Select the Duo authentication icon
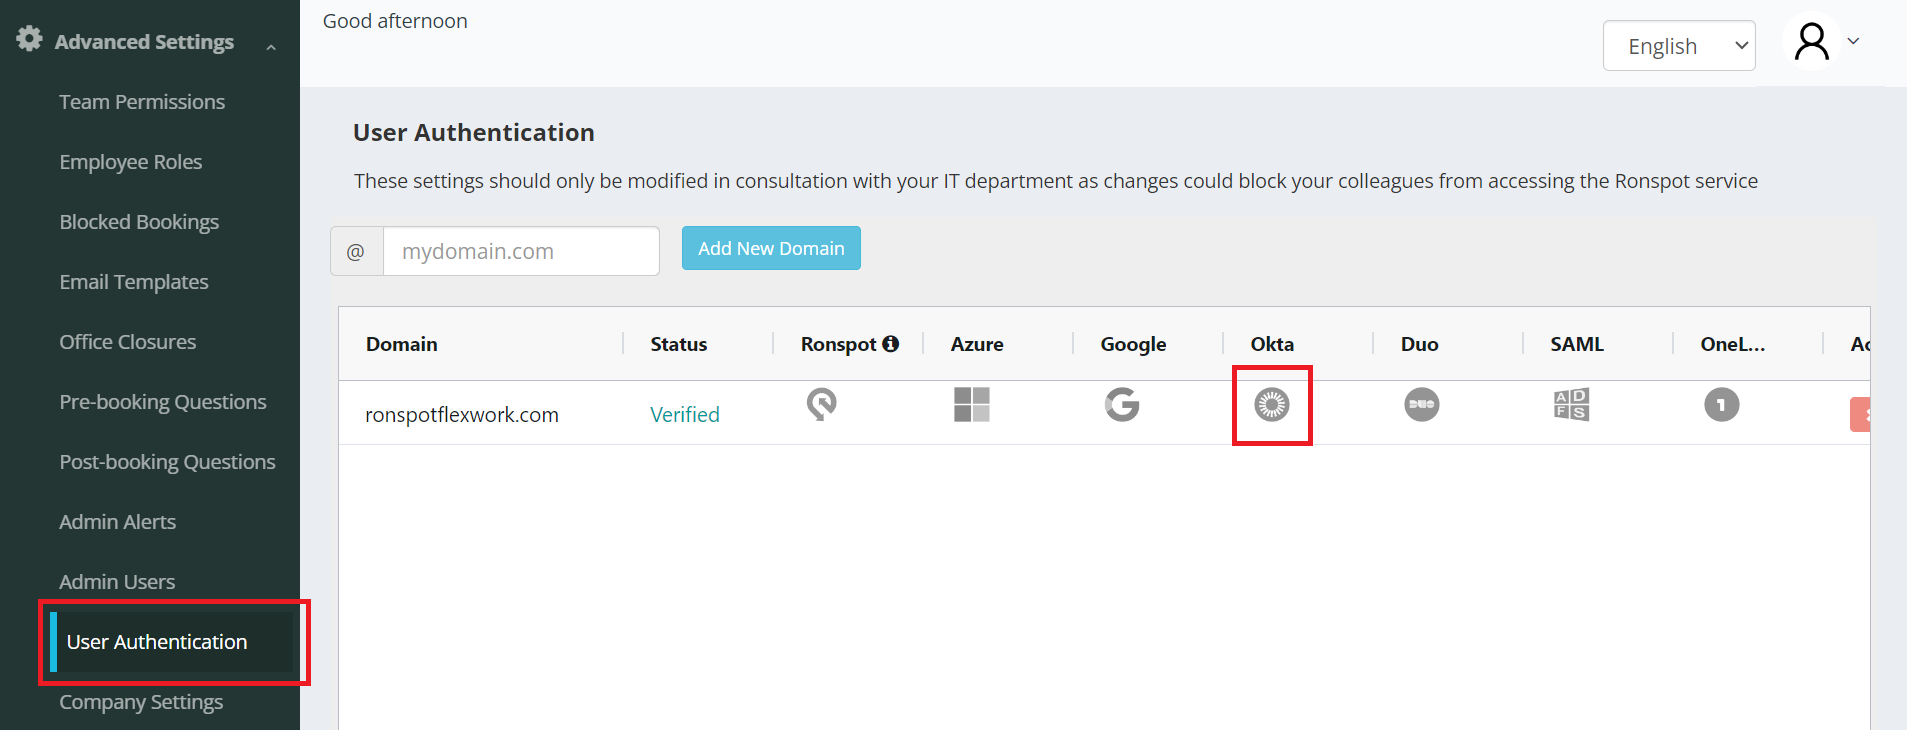 (x=1421, y=405)
